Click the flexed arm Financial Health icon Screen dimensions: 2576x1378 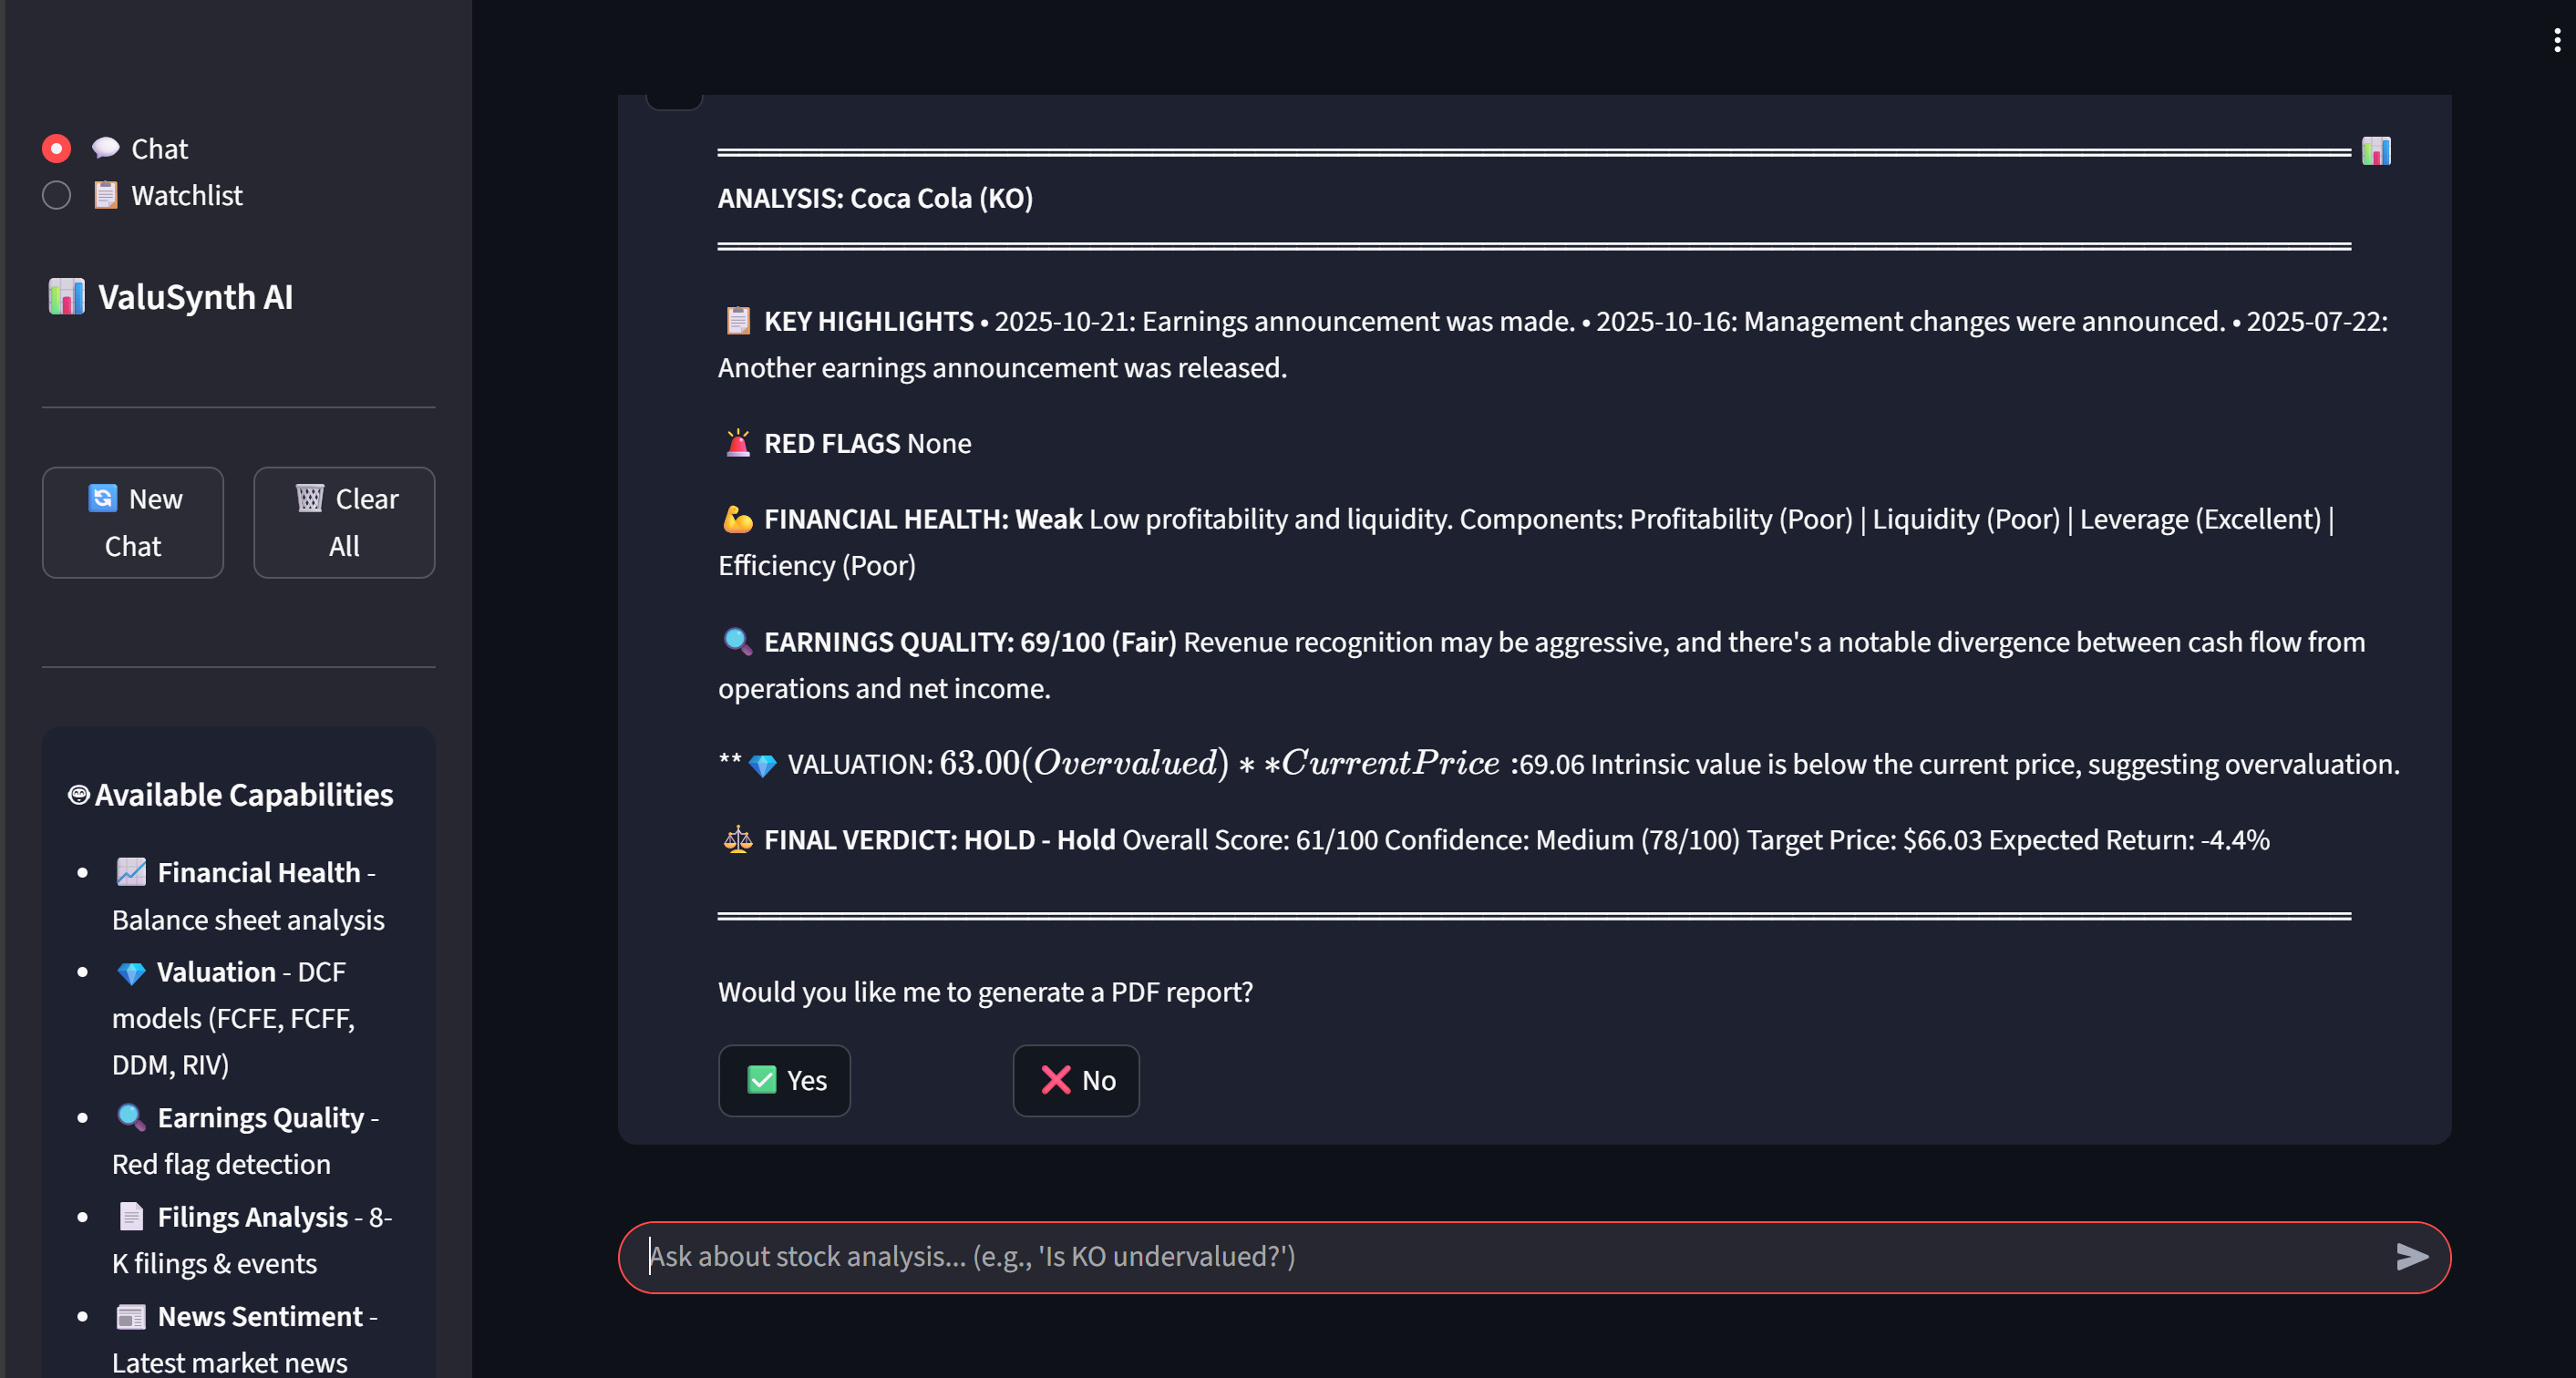(737, 519)
